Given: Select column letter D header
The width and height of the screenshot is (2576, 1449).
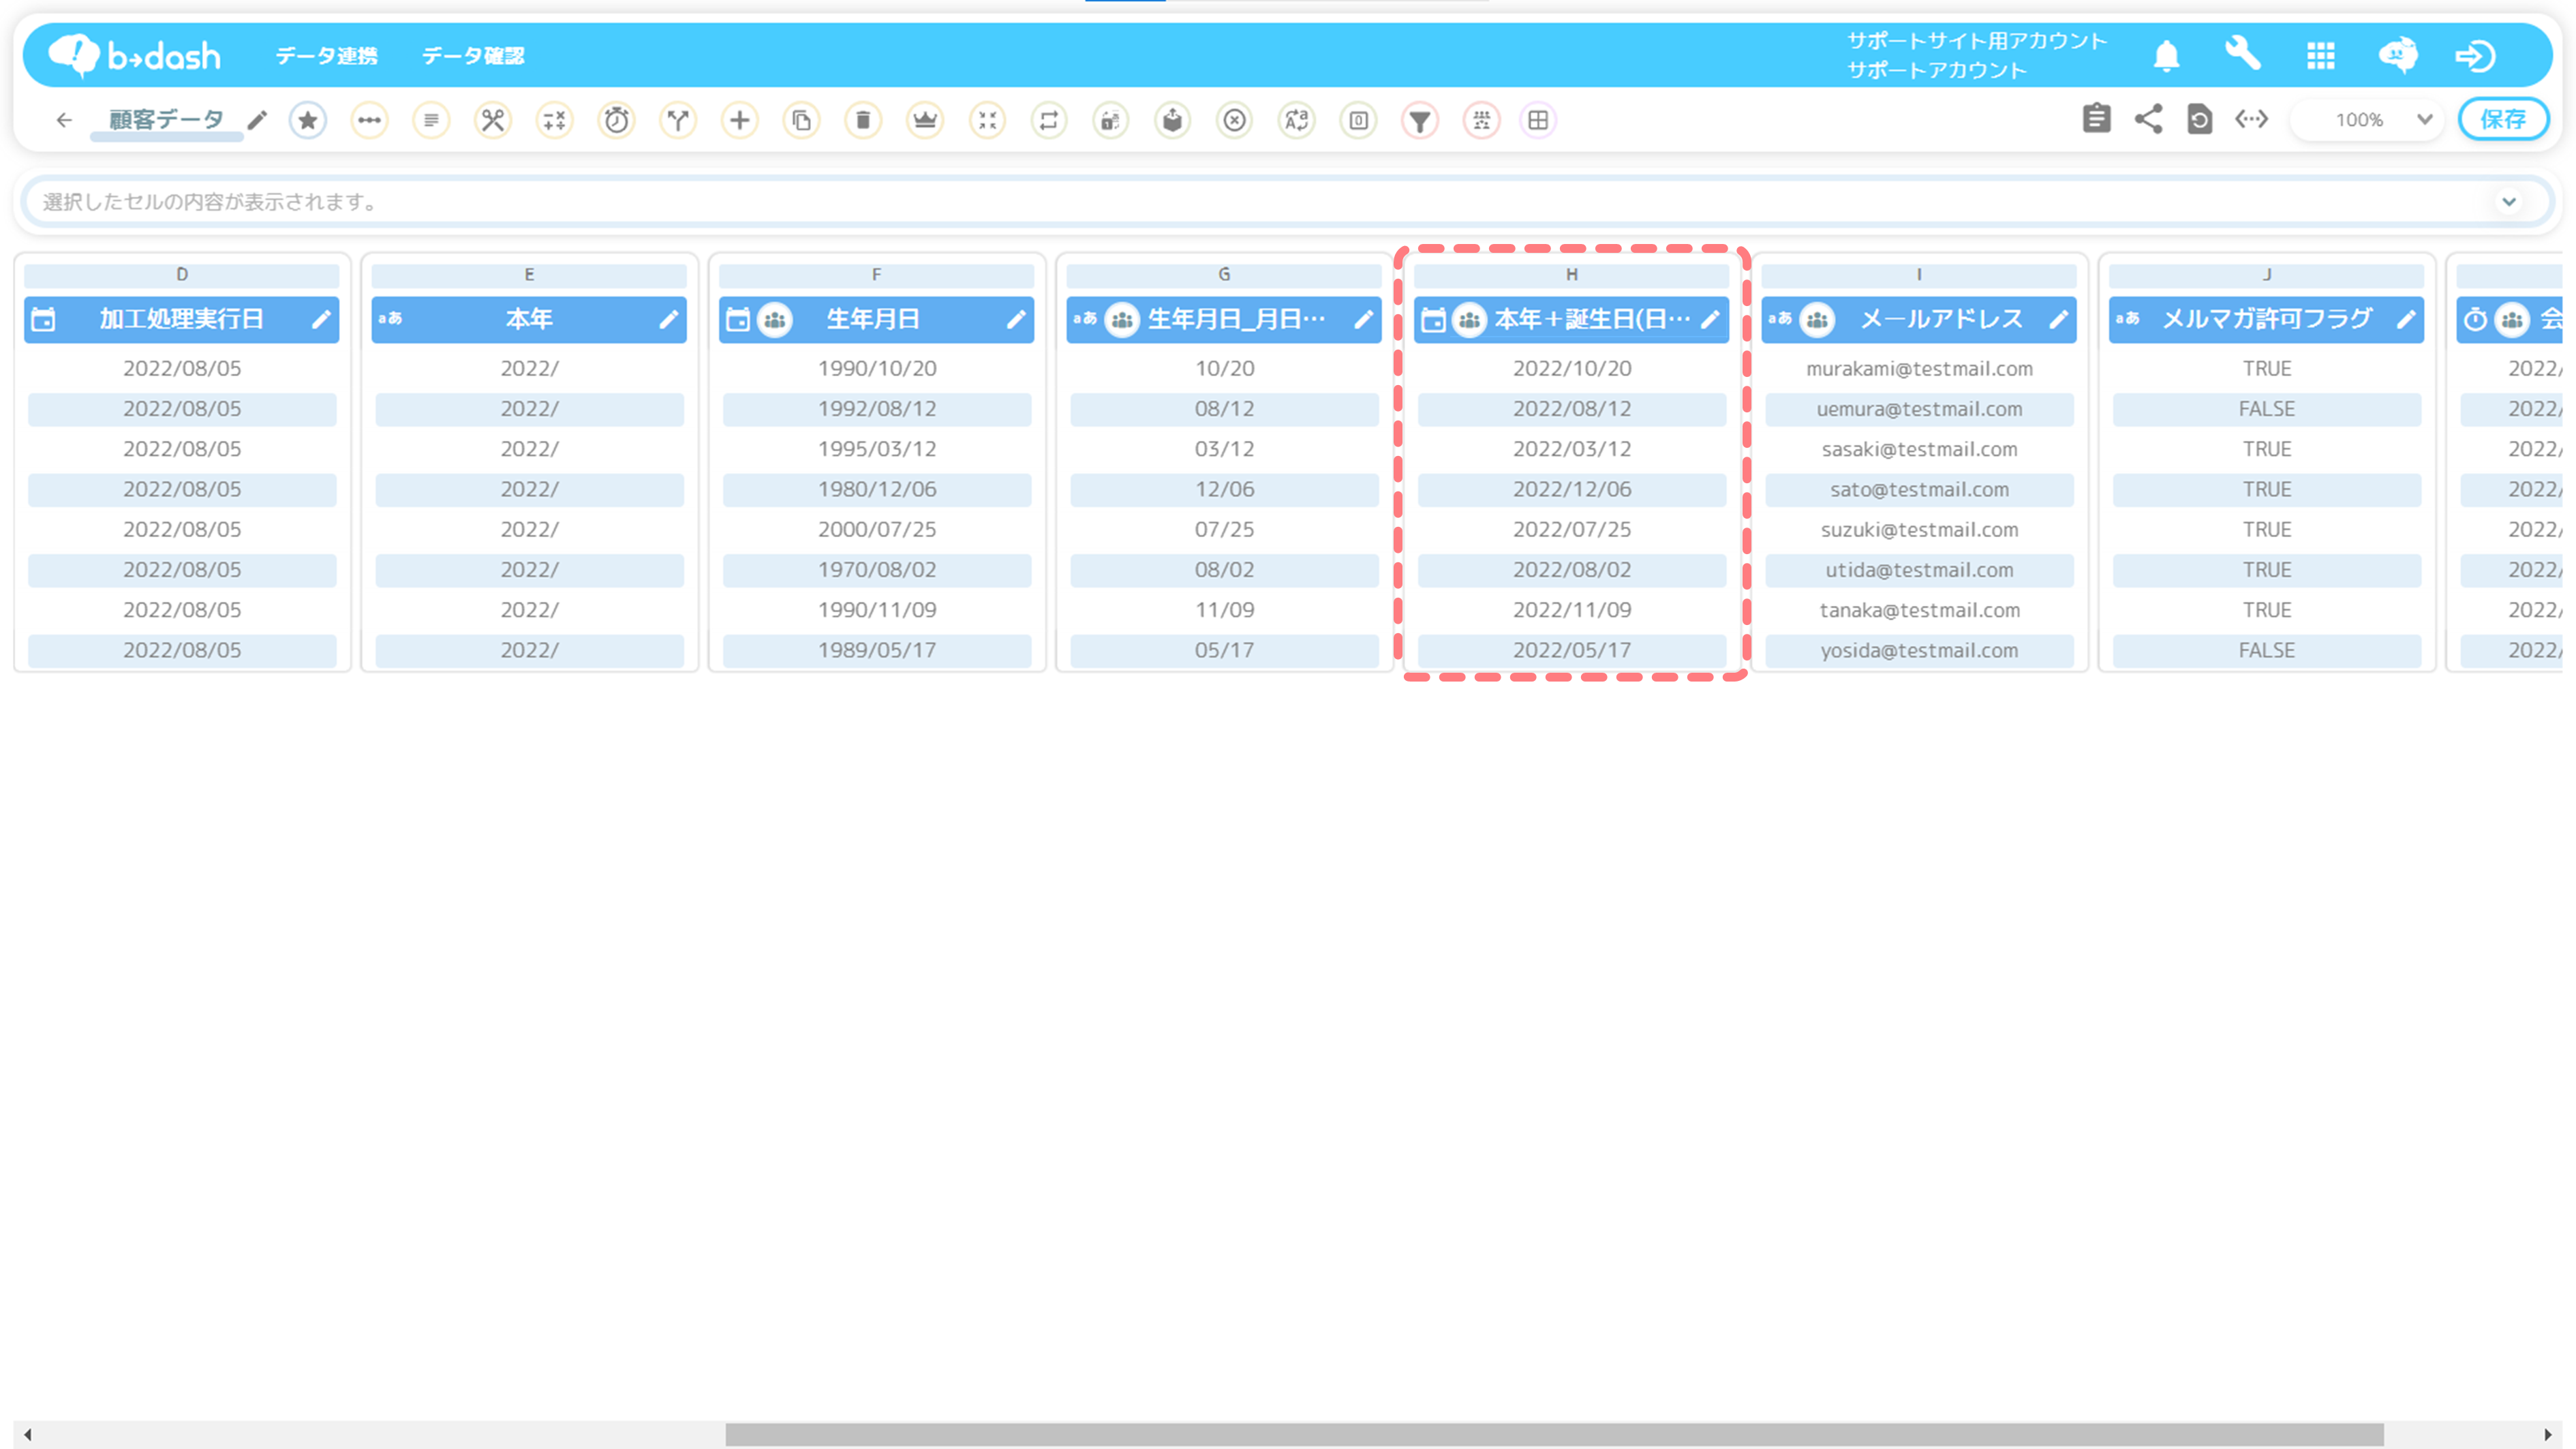Looking at the screenshot, I should (x=182, y=274).
